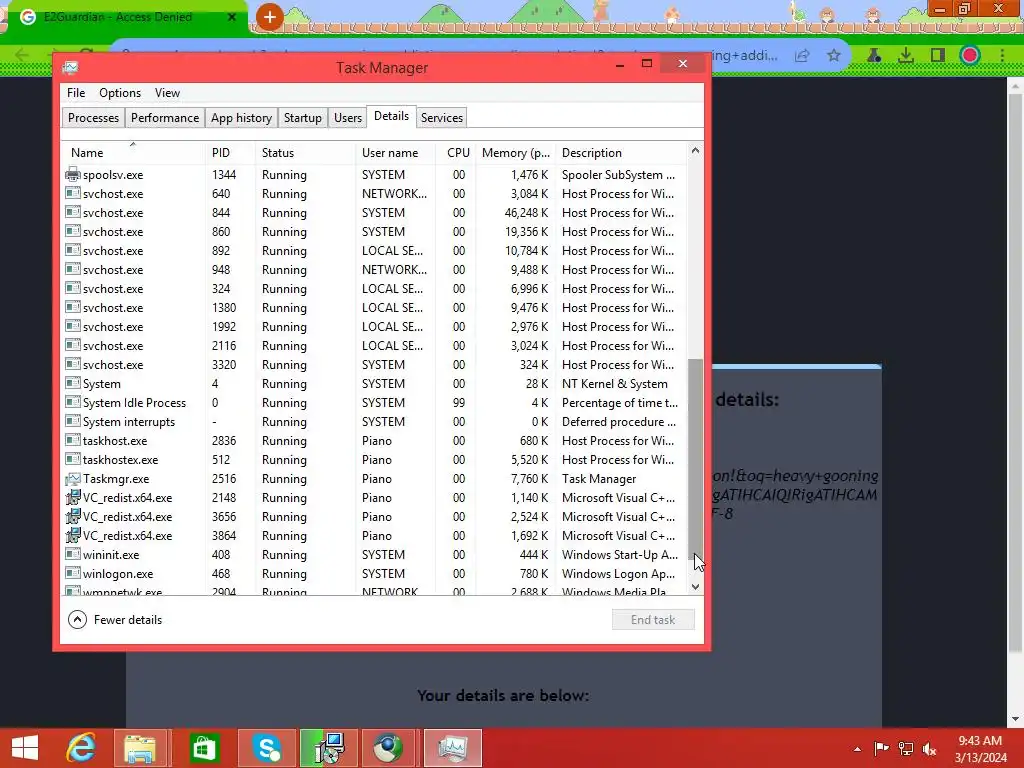Open the network tray icon
Image resolution: width=1024 pixels, height=768 pixels.
coord(906,748)
